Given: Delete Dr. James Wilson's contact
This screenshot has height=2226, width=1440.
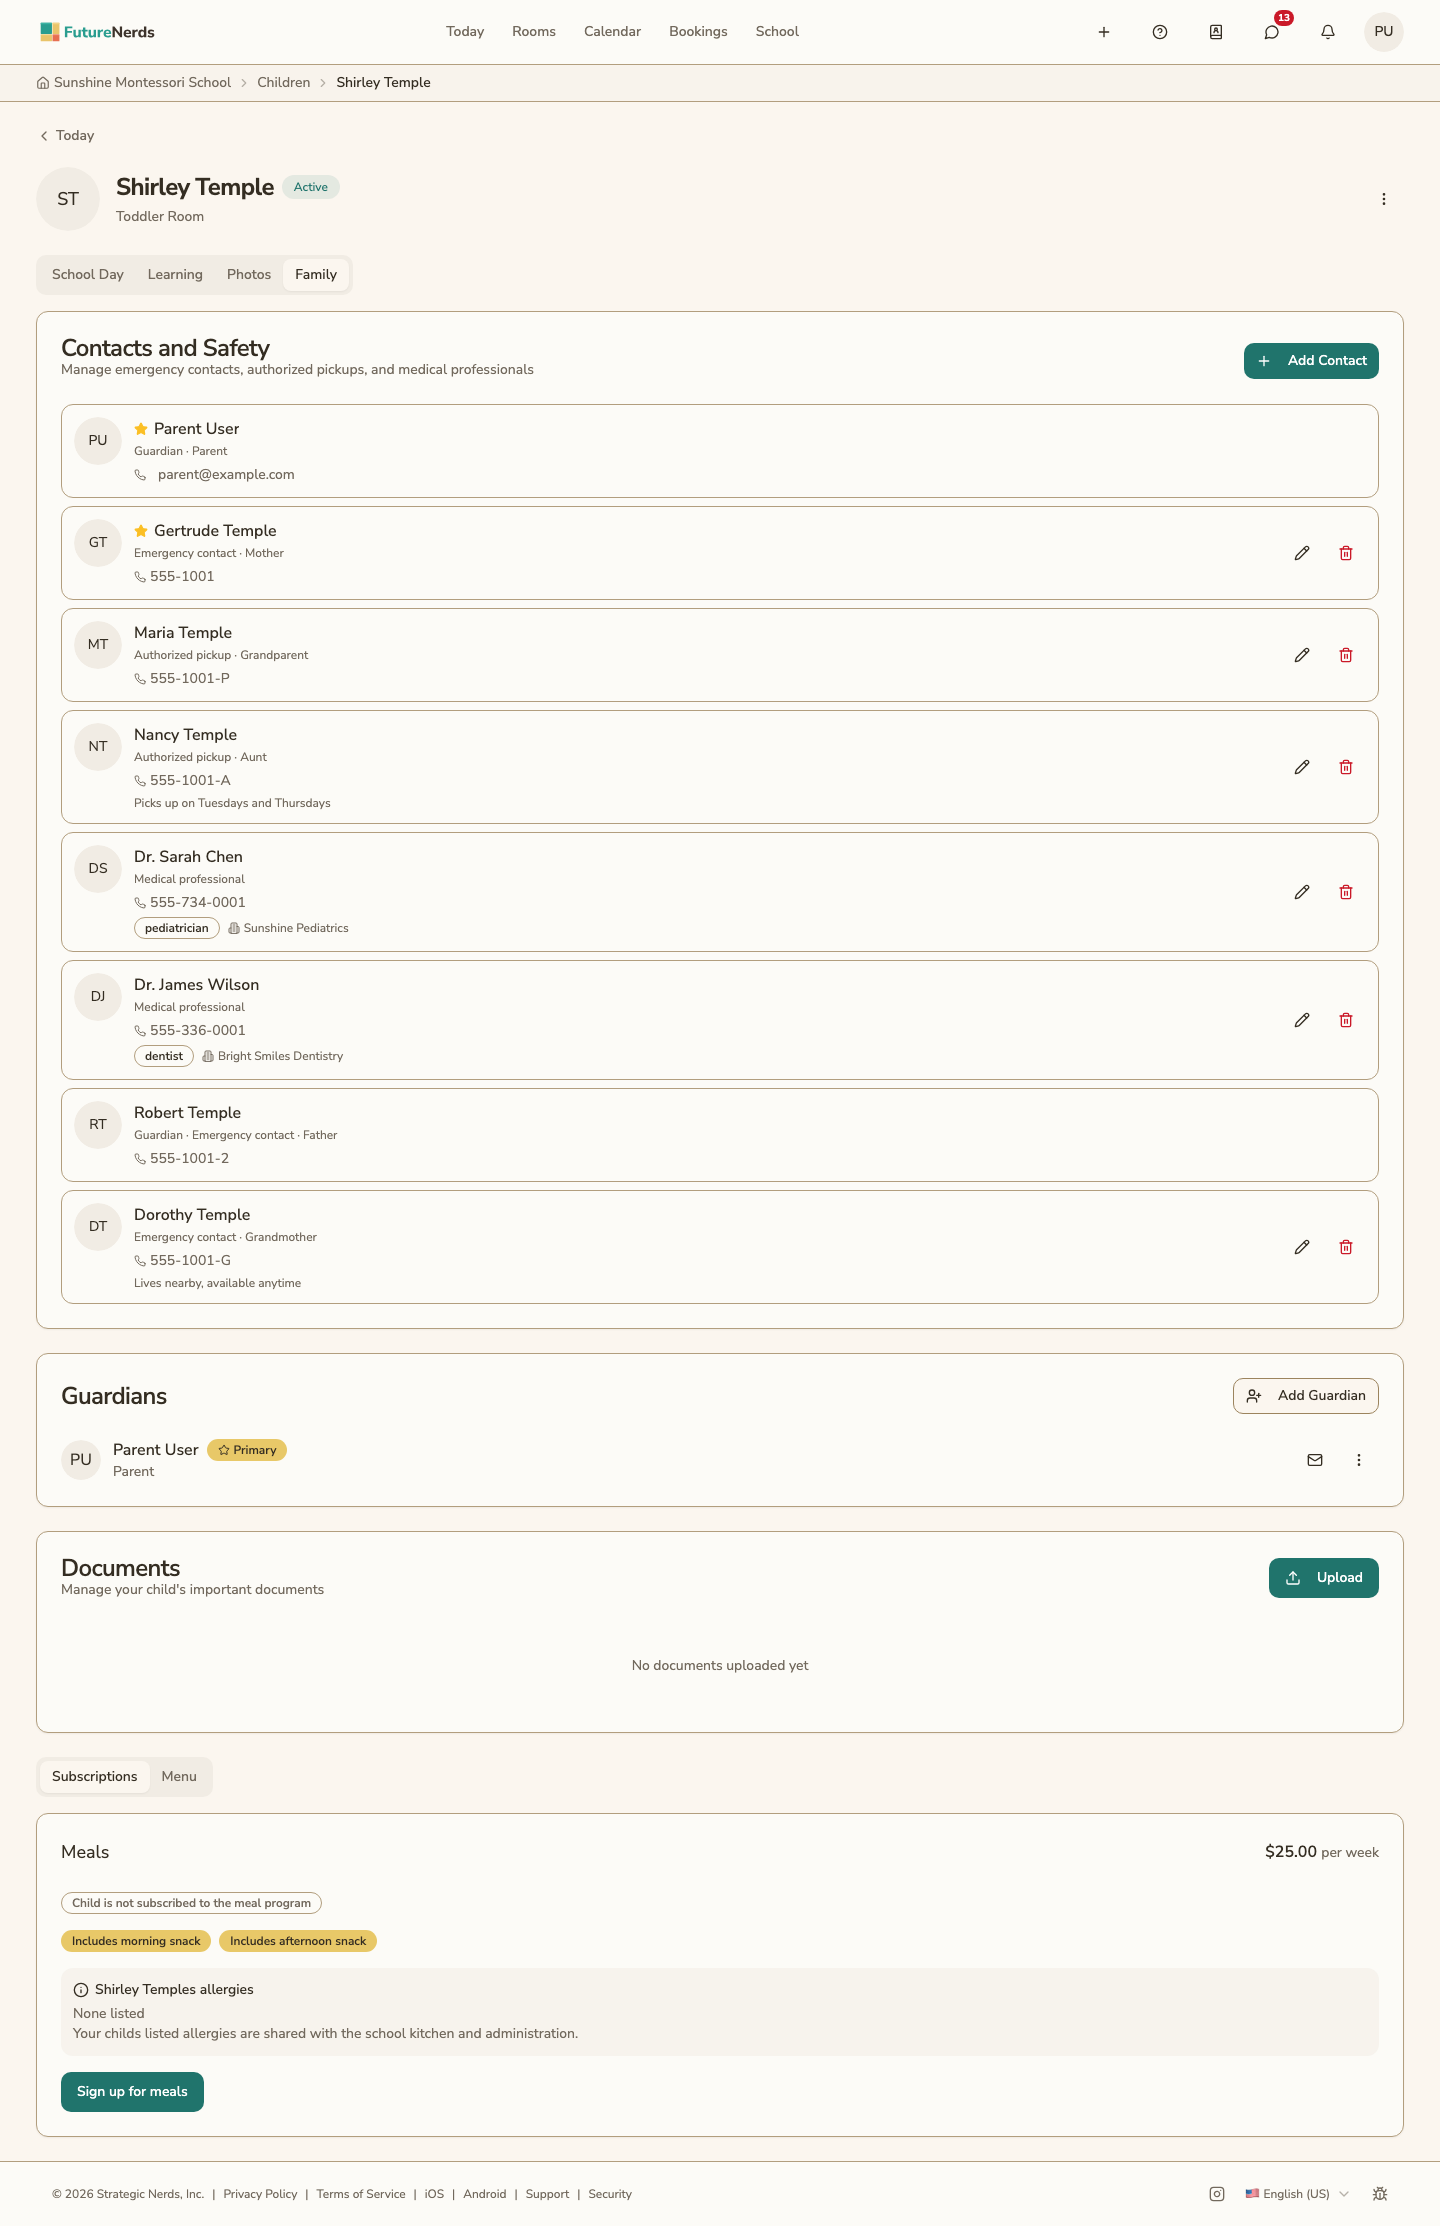Looking at the screenshot, I should 1346,1020.
